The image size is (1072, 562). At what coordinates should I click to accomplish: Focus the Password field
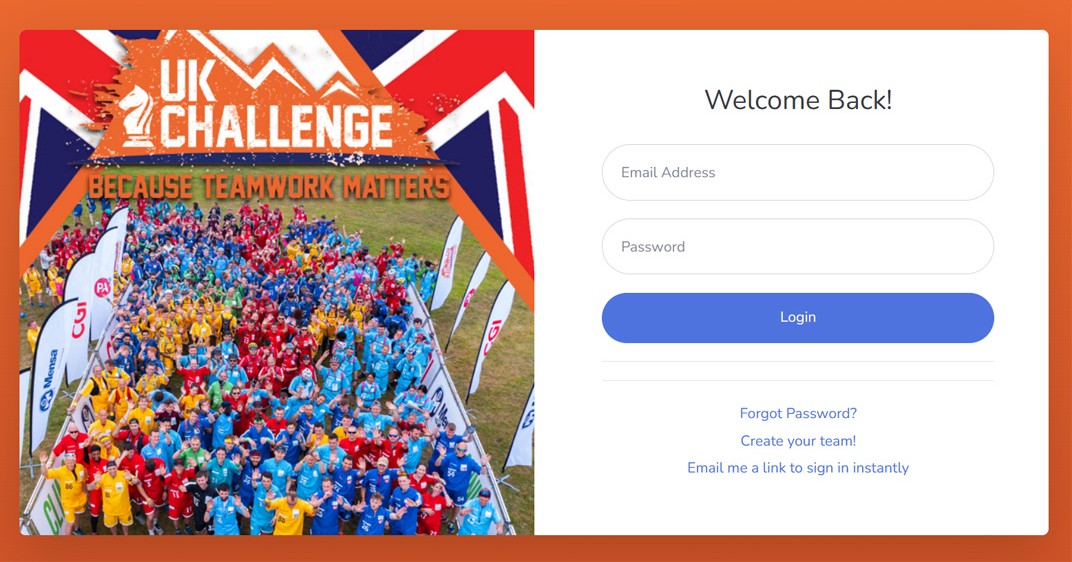797,247
